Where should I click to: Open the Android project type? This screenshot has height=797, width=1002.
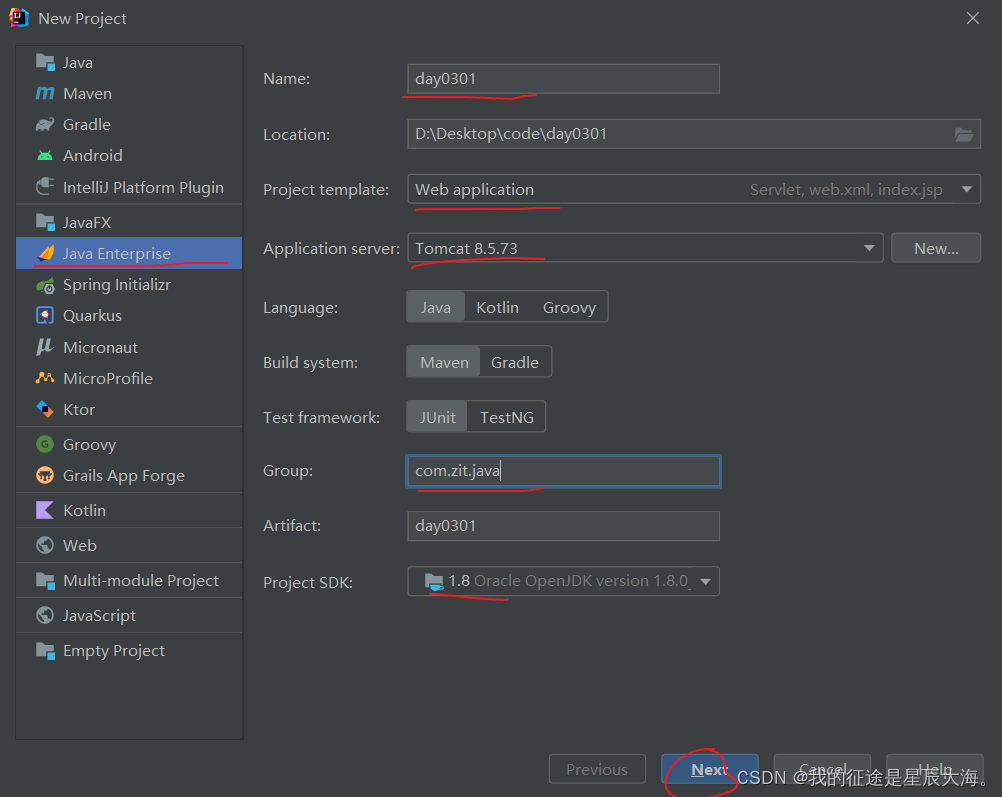(x=90, y=156)
